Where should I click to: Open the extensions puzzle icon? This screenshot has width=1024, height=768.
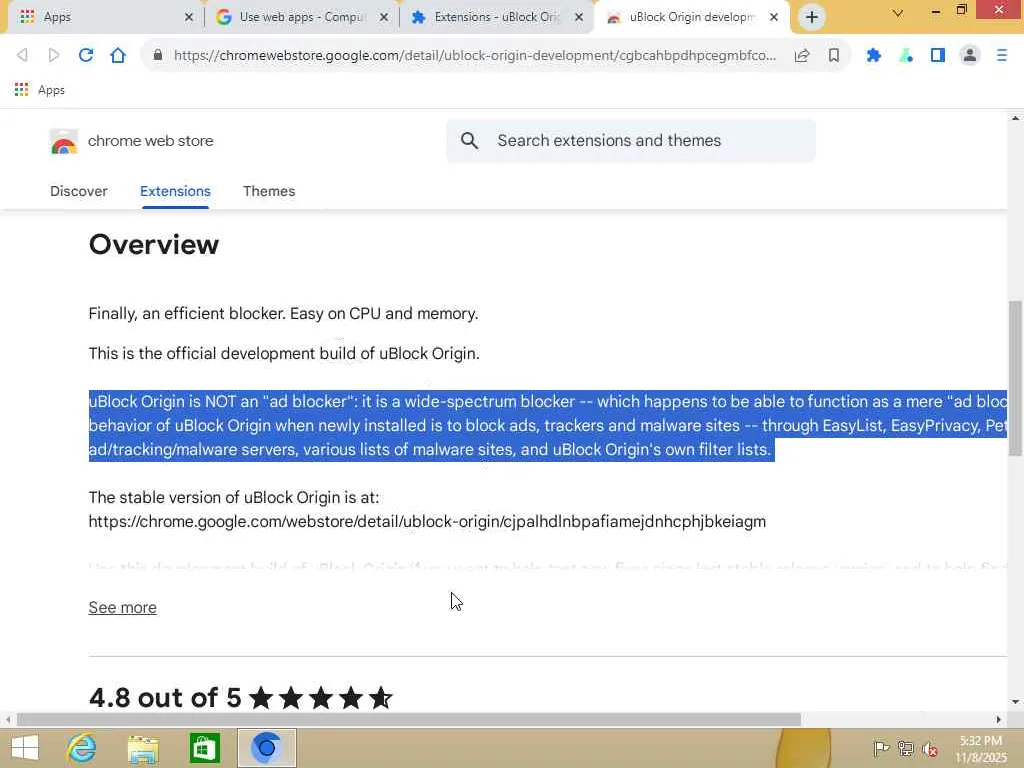tap(874, 56)
